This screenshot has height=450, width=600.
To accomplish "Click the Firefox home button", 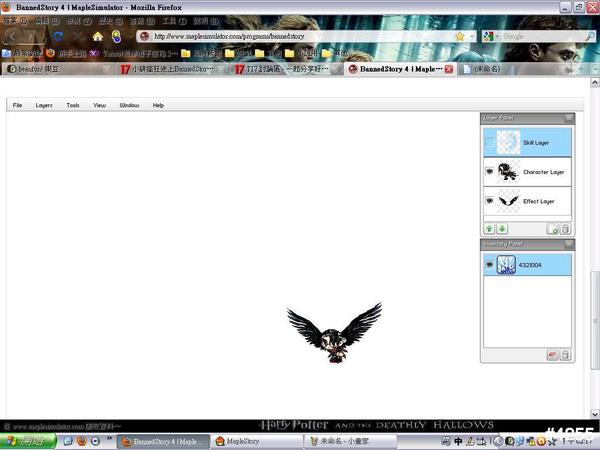I will click(x=98, y=36).
